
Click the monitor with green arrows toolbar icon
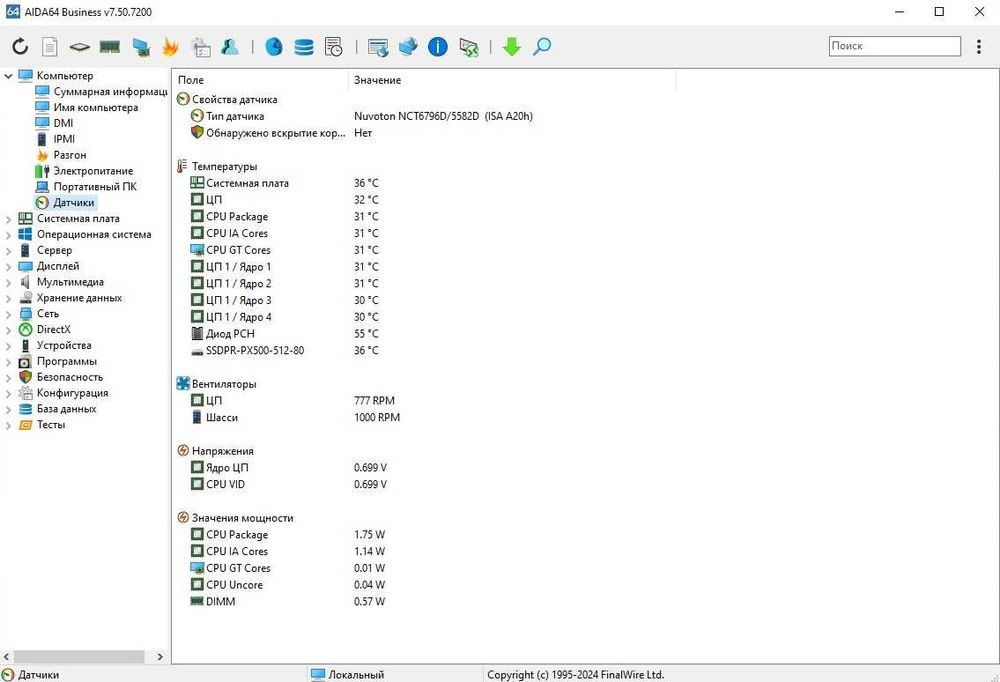pos(469,47)
